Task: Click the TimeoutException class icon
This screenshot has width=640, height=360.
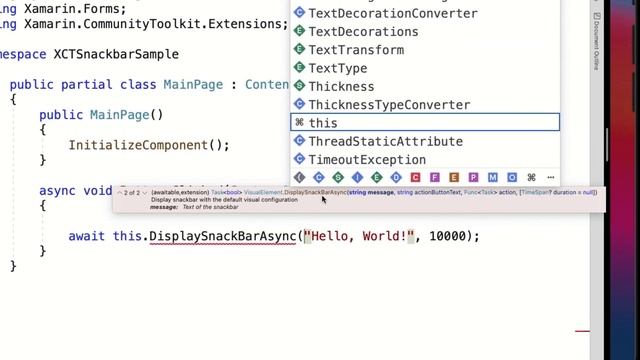Action: (300, 159)
